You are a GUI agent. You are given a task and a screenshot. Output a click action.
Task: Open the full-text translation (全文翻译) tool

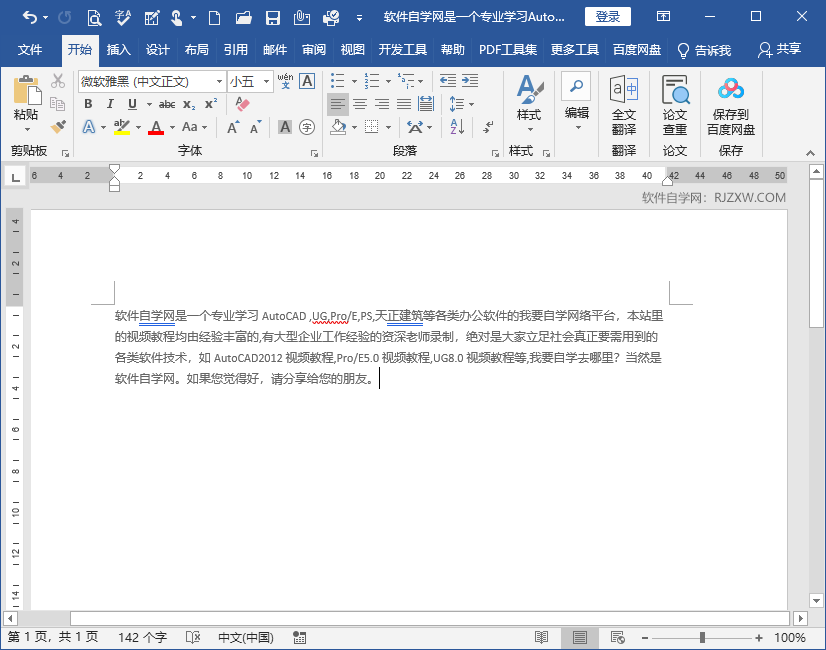[x=623, y=105]
